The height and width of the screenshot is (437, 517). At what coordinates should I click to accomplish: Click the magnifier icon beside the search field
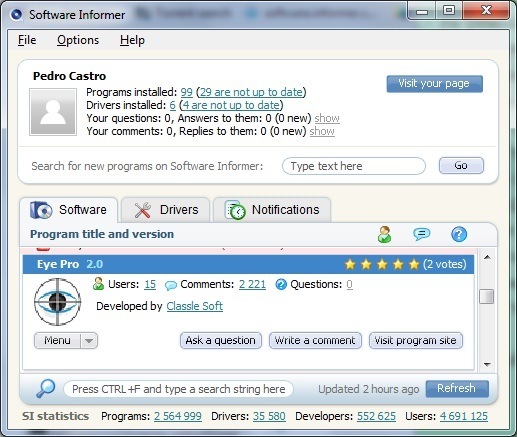pyautogui.click(x=46, y=389)
